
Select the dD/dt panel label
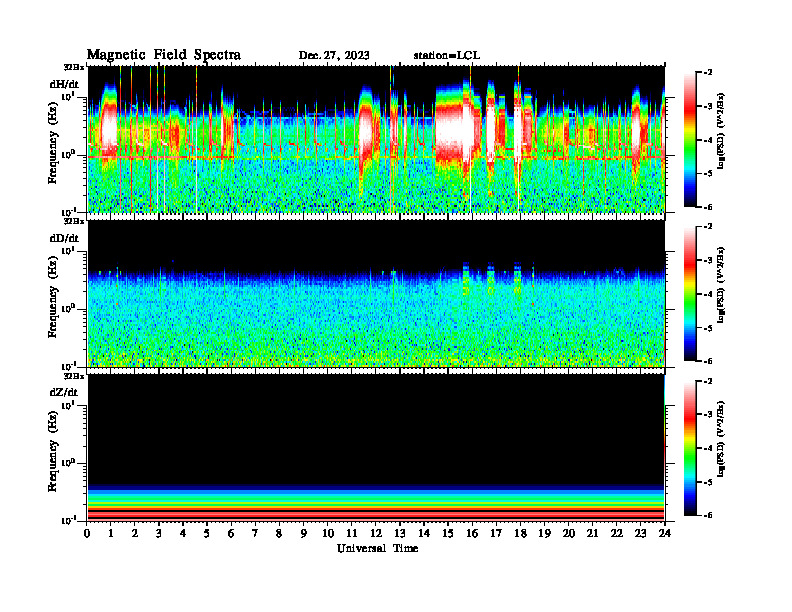coord(64,238)
